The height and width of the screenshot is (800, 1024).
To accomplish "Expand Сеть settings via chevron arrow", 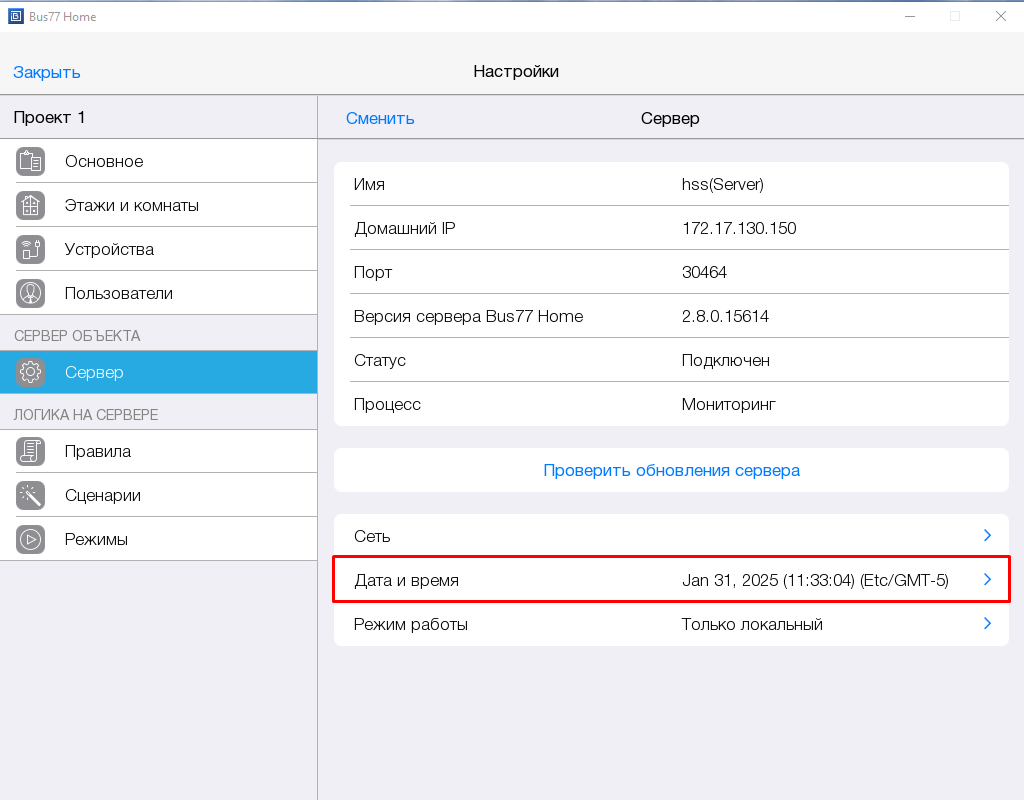I will point(986,536).
